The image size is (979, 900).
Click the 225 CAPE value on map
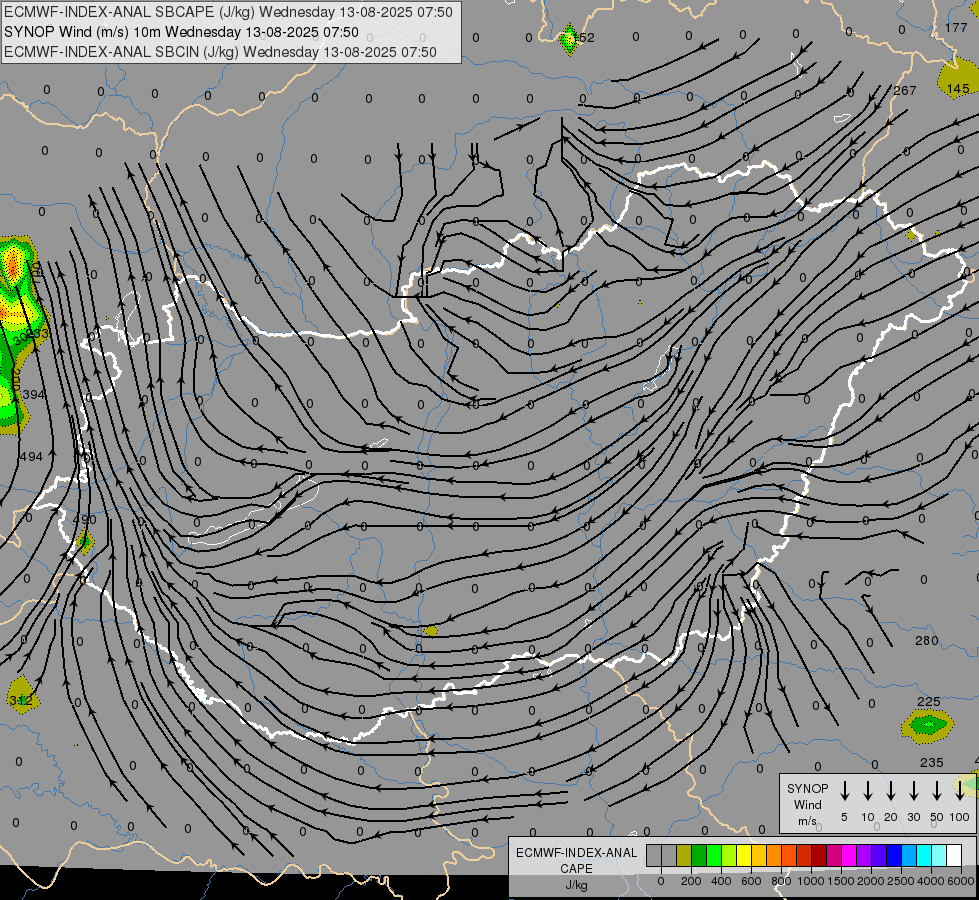coord(928,702)
